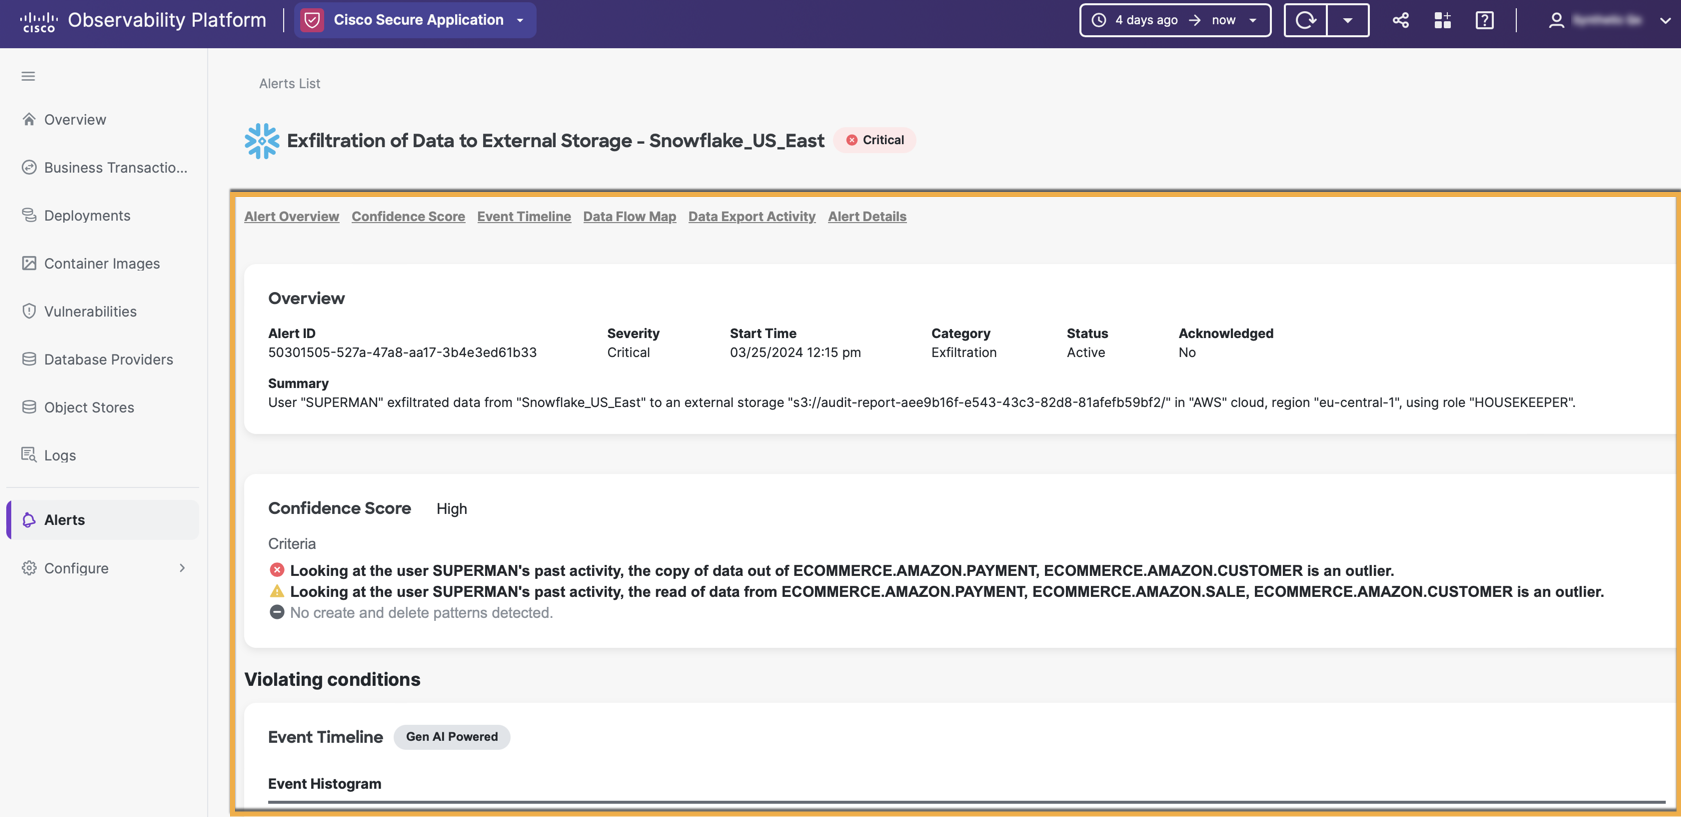Click the Observability Platform title
The width and height of the screenshot is (1681, 817).
pyautogui.click(x=167, y=20)
